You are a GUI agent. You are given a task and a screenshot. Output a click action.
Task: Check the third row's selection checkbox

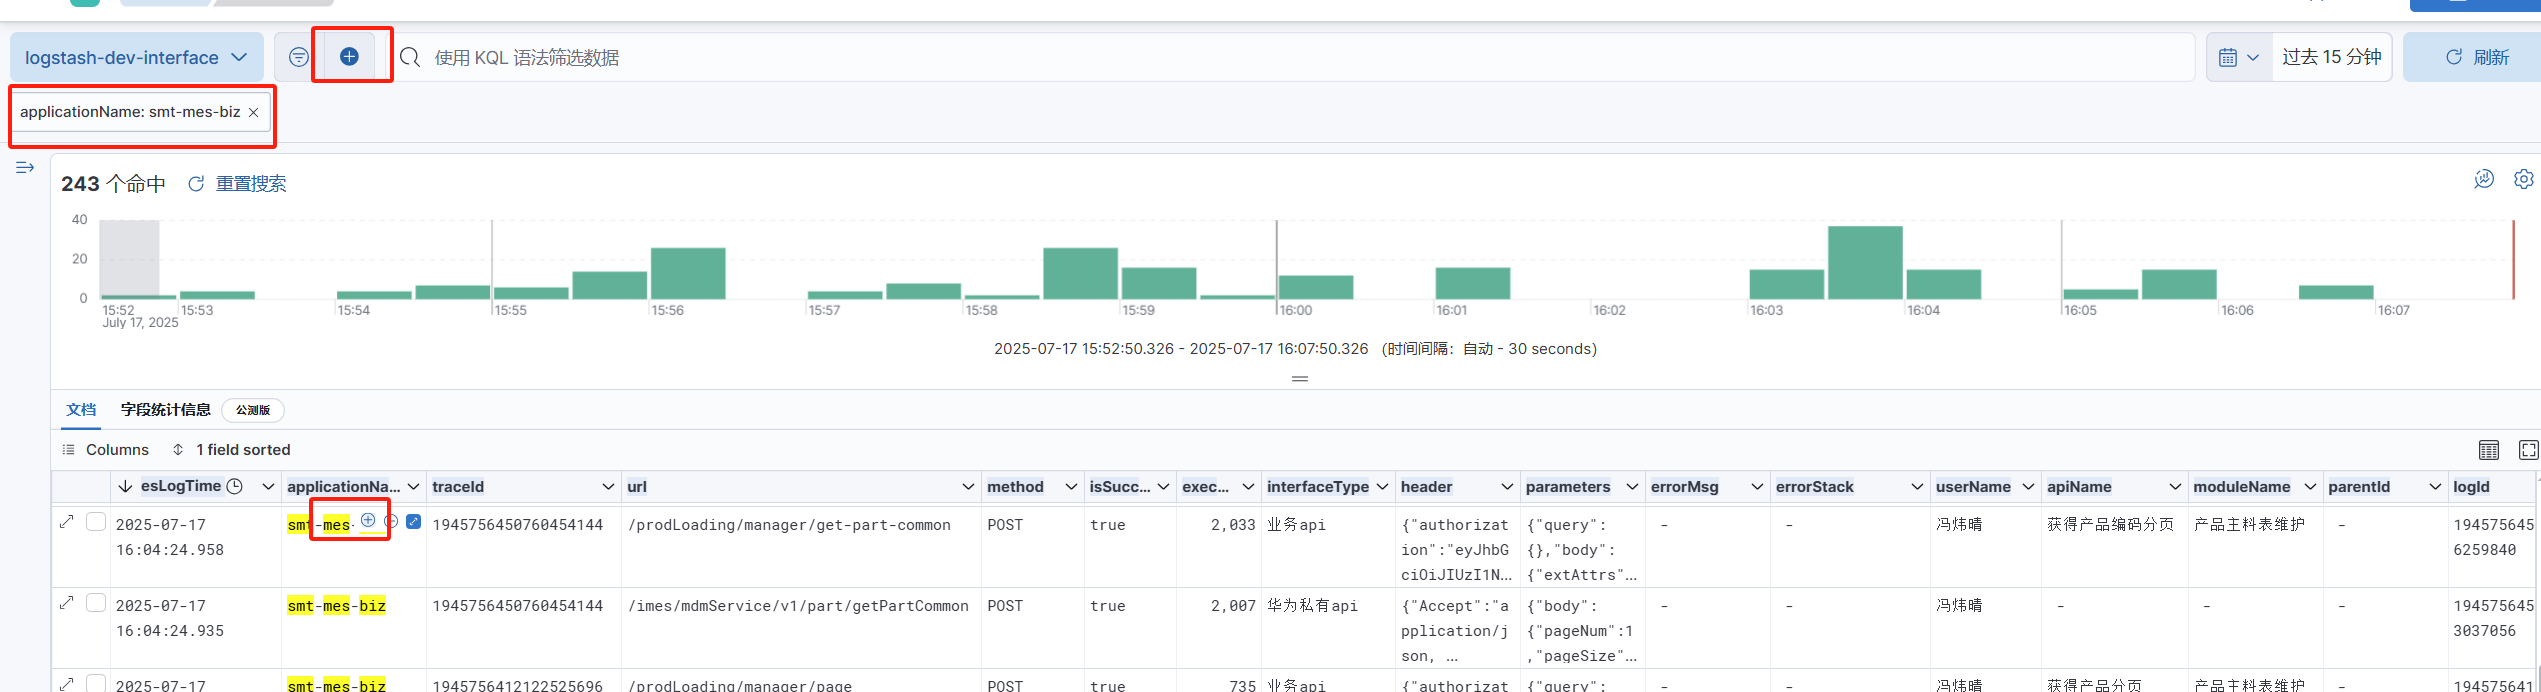coord(96,683)
